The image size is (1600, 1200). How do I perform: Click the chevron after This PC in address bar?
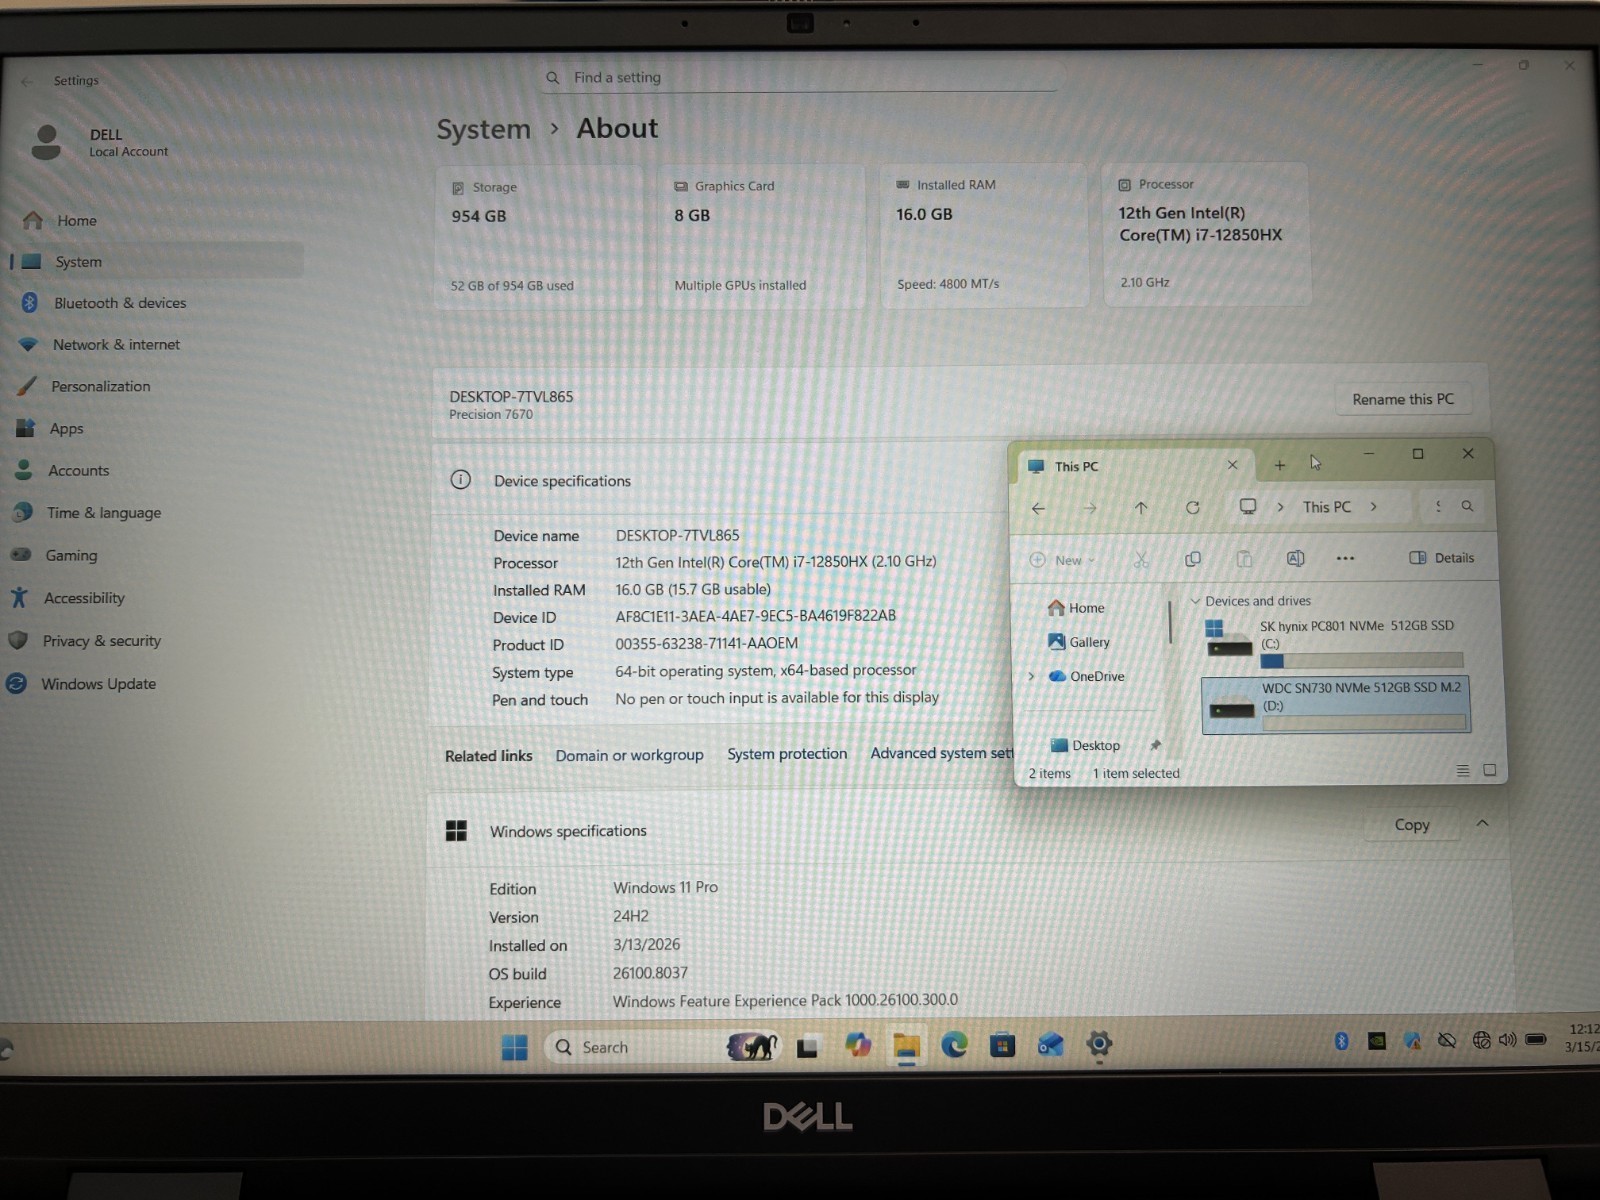click(x=1373, y=507)
